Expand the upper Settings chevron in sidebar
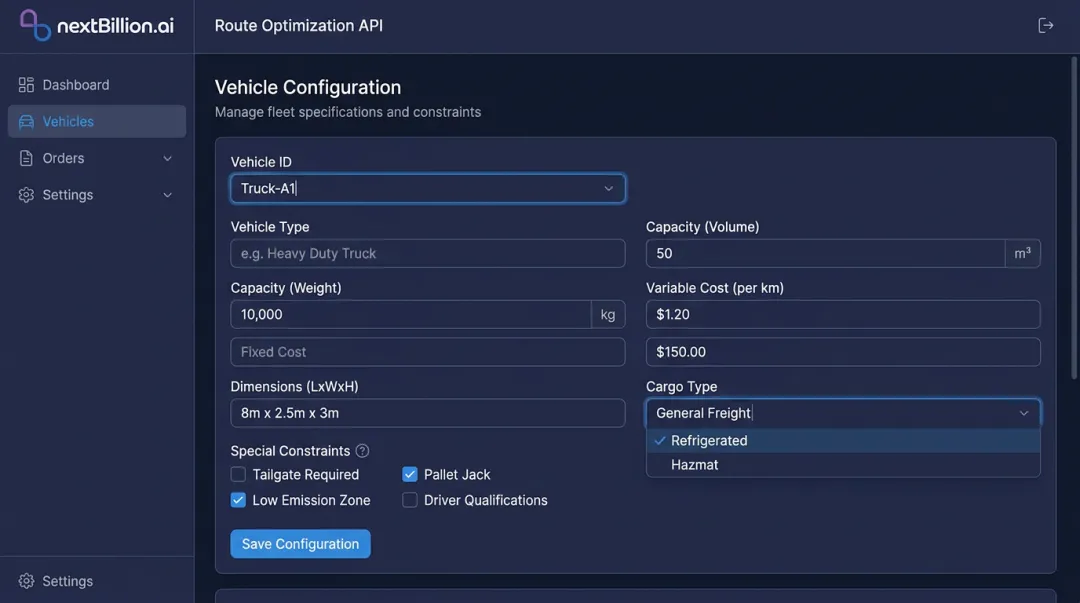This screenshot has height=603, width=1080. [x=167, y=195]
